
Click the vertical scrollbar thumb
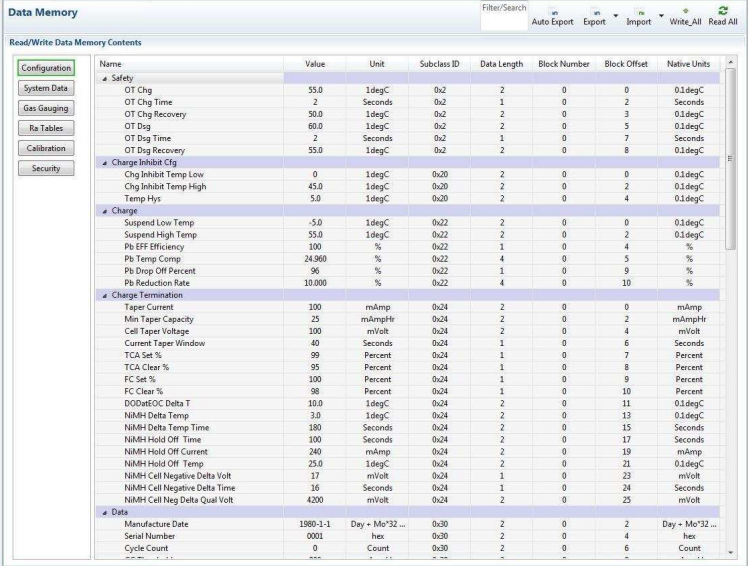click(730, 159)
